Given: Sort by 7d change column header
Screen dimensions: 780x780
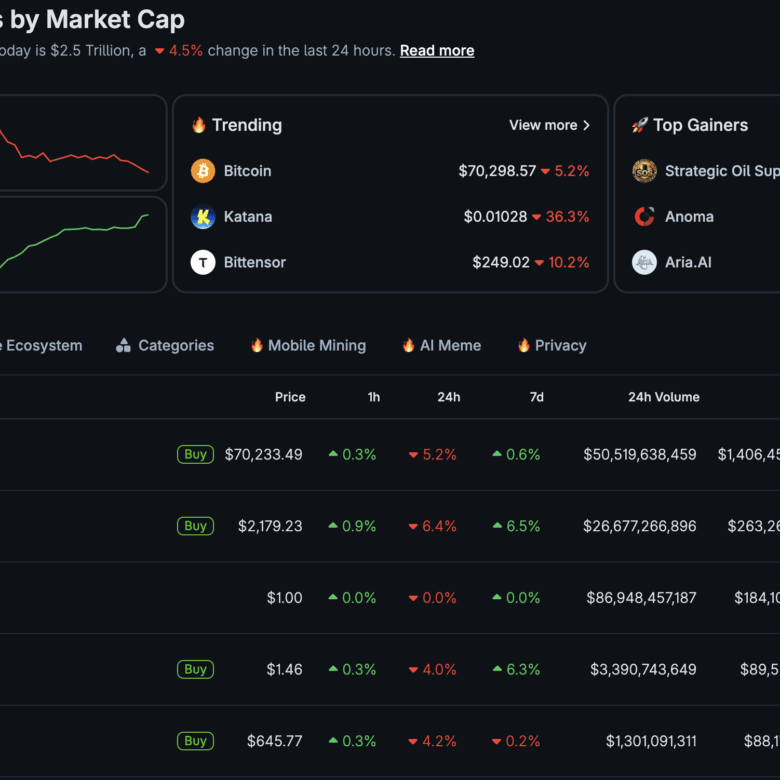Looking at the screenshot, I should coord(536,397).
